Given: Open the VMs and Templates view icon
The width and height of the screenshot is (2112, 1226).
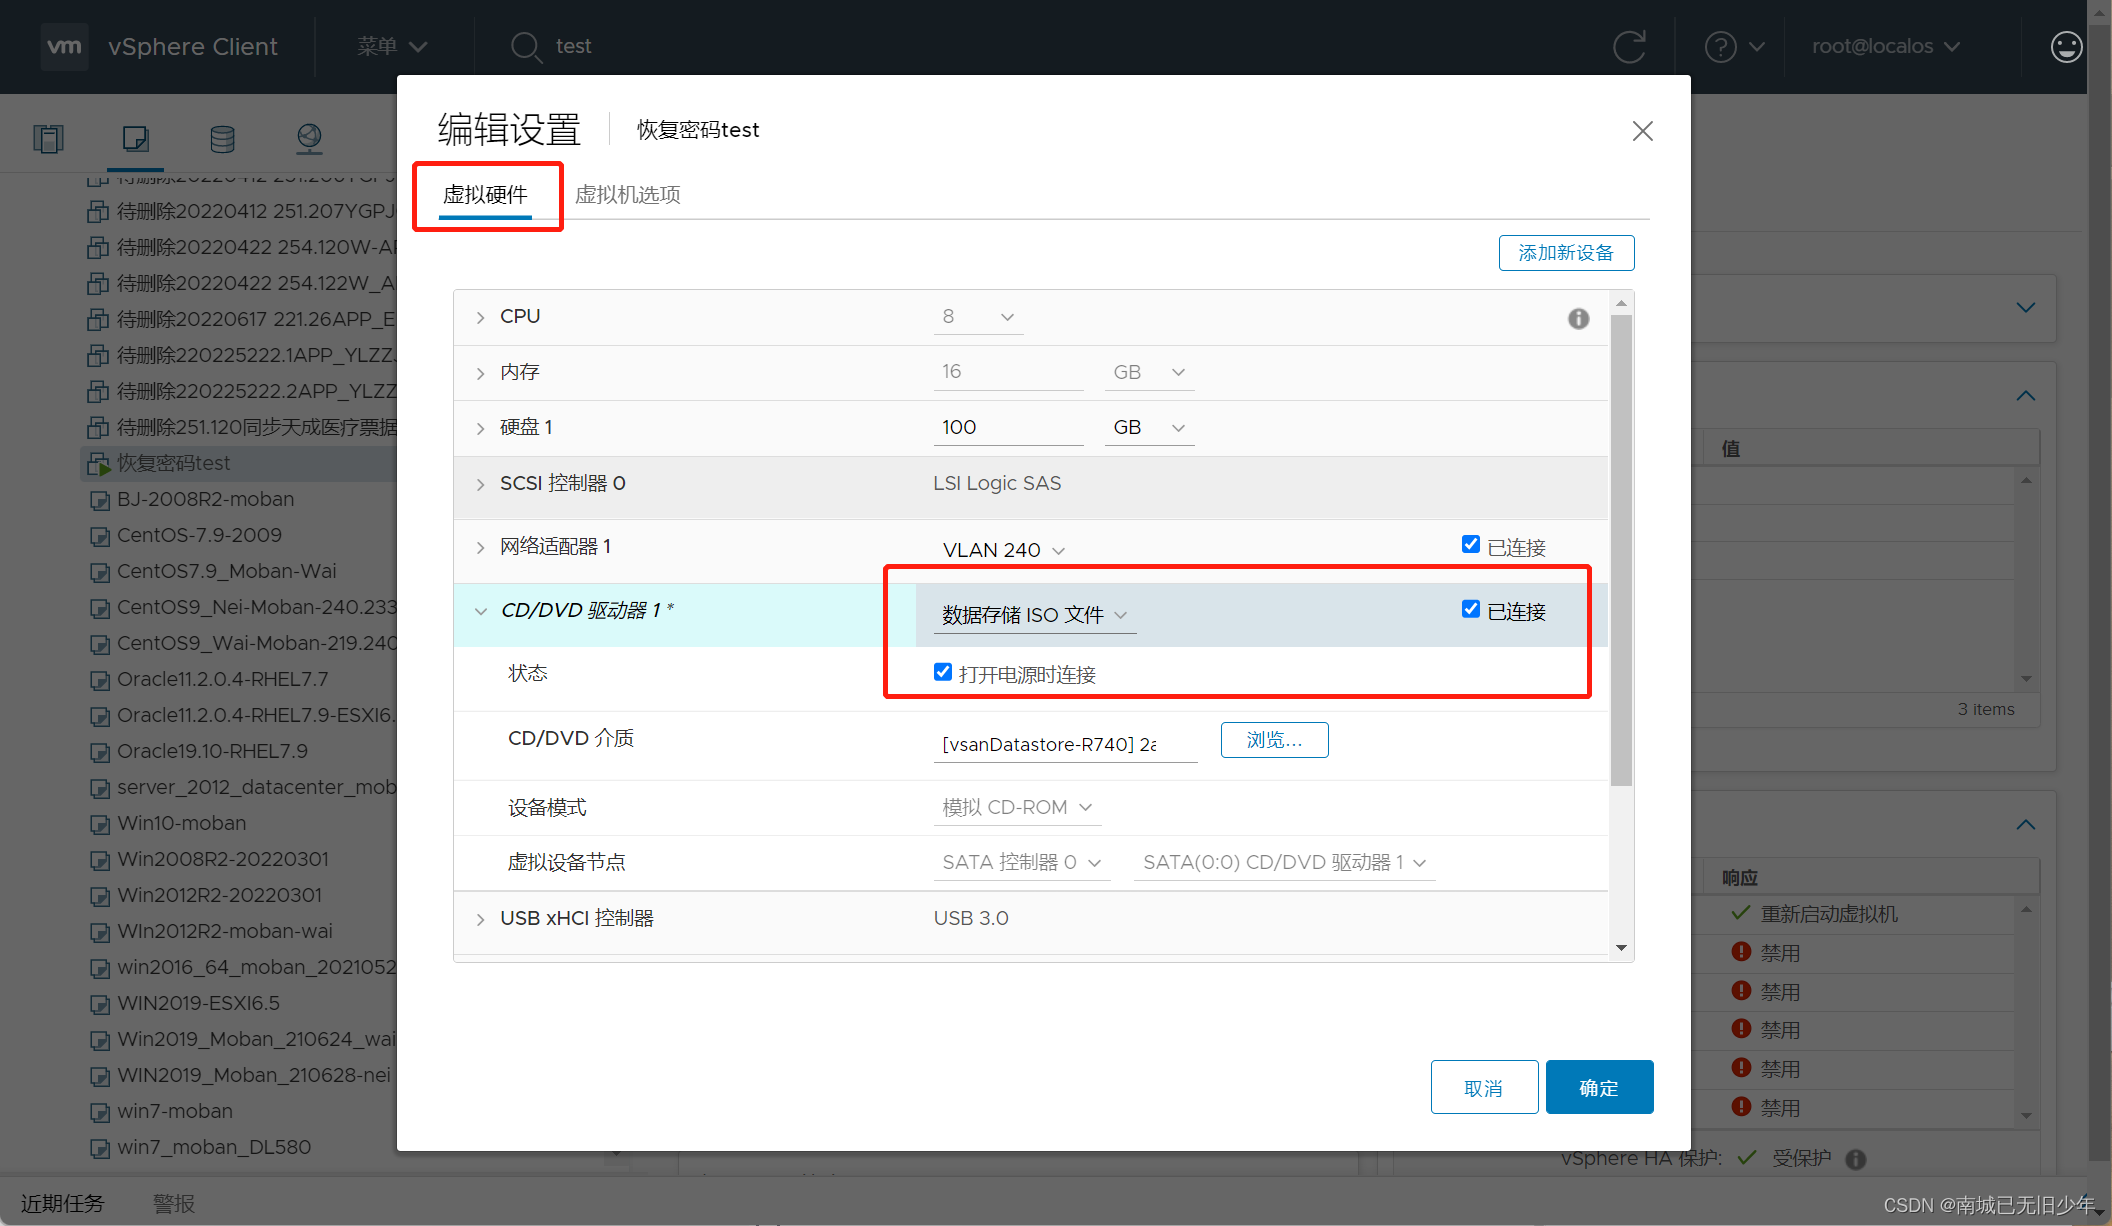Looking at the screenshot, I should point(136,138).
